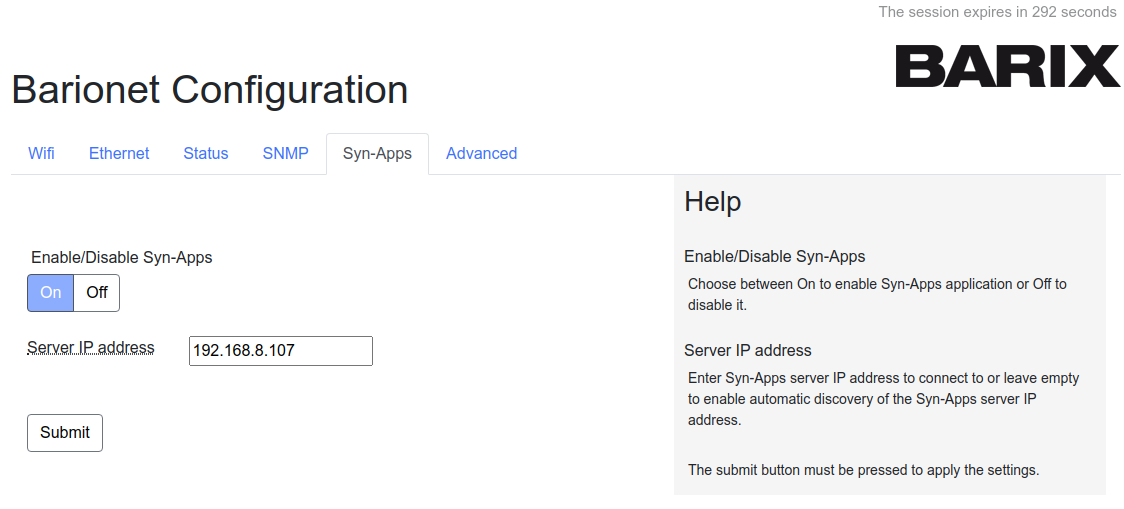1124x509 pixels.
Task: Select the SNMP tab
Action: (285, 154)
